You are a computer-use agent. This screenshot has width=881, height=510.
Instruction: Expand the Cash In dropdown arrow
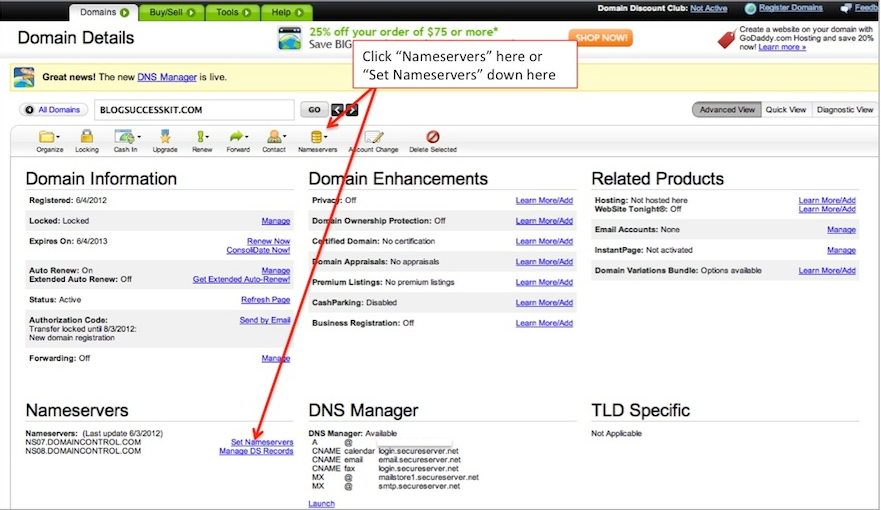(x=139, y=137)
